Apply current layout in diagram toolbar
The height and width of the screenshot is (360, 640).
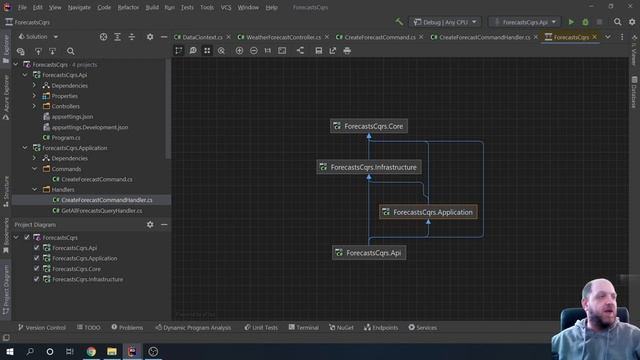pyautogui.click(x=300, y=51)
